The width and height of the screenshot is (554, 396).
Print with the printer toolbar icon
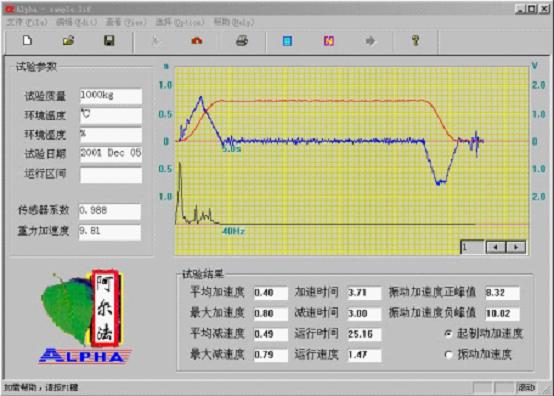(242, 41)
